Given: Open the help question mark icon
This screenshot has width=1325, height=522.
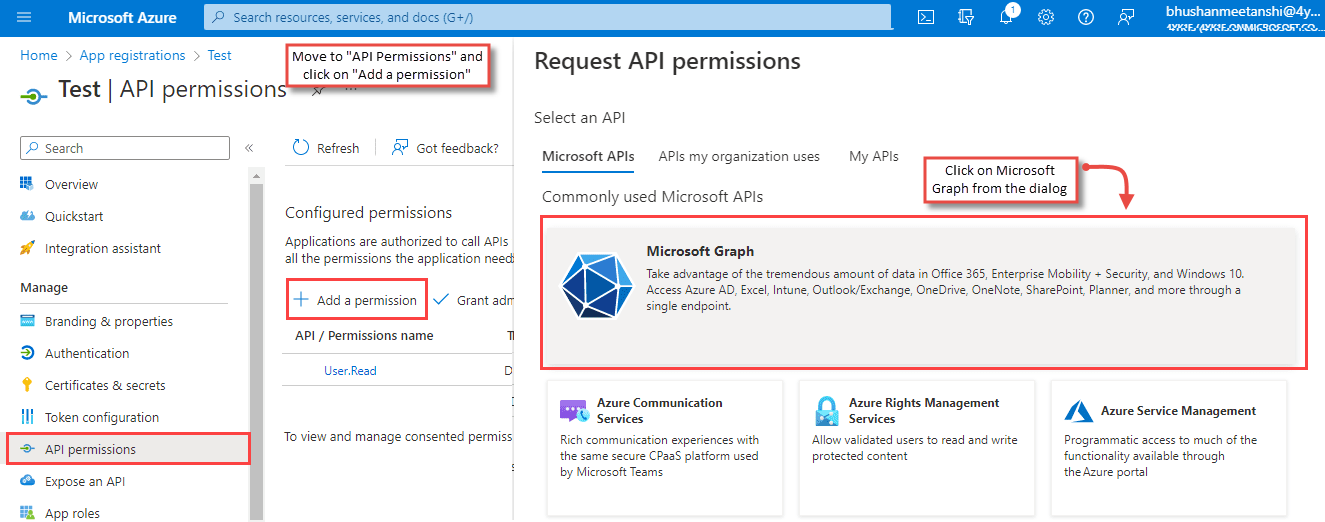Looking at the screenshot, I should click(x=1086, y=17).
